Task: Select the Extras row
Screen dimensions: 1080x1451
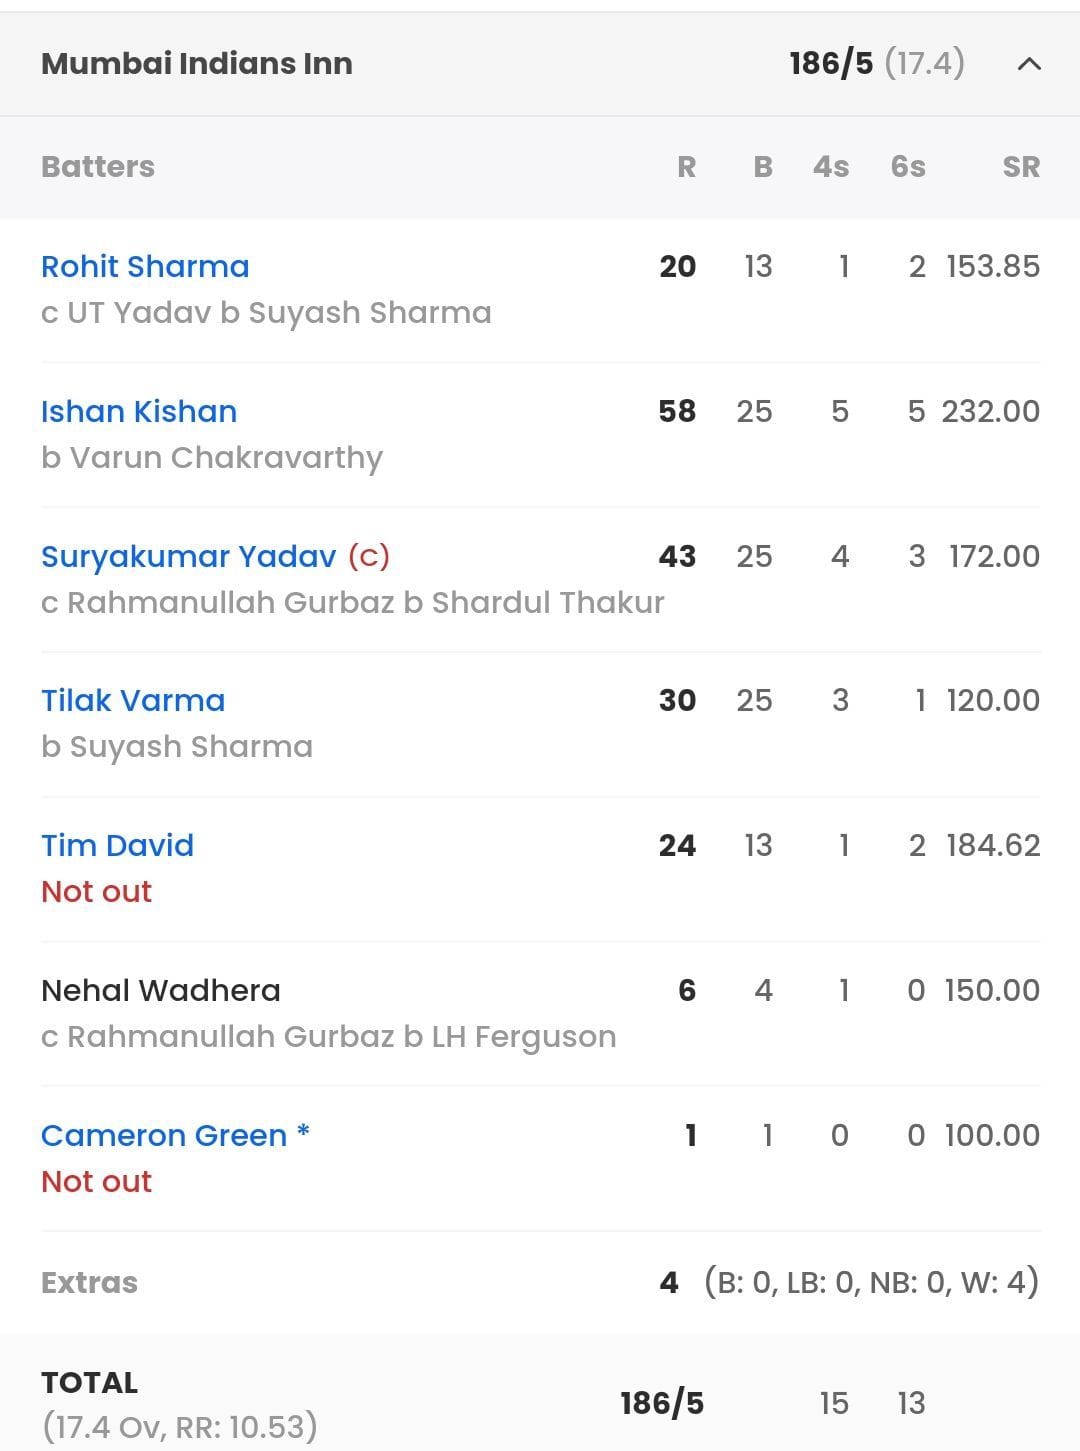Action: (x=89, y=1282)
